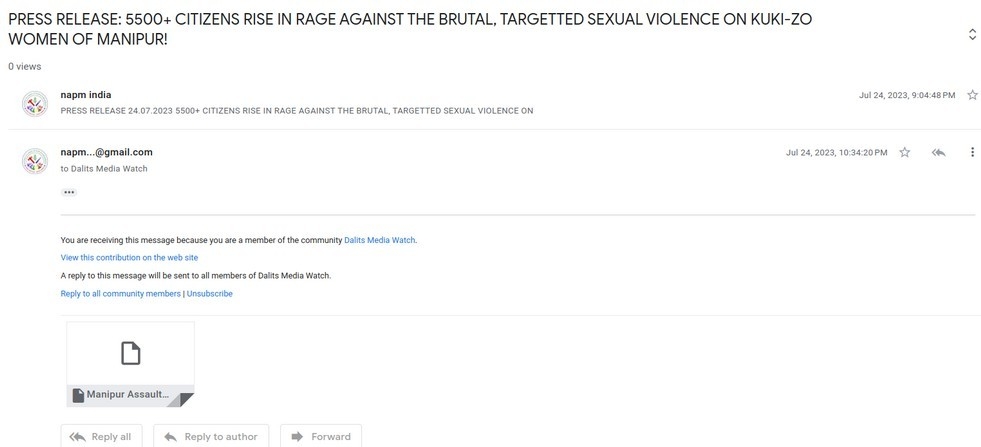Click the napm india avatar icon
The image size is (981, 447).
(35, 103)
